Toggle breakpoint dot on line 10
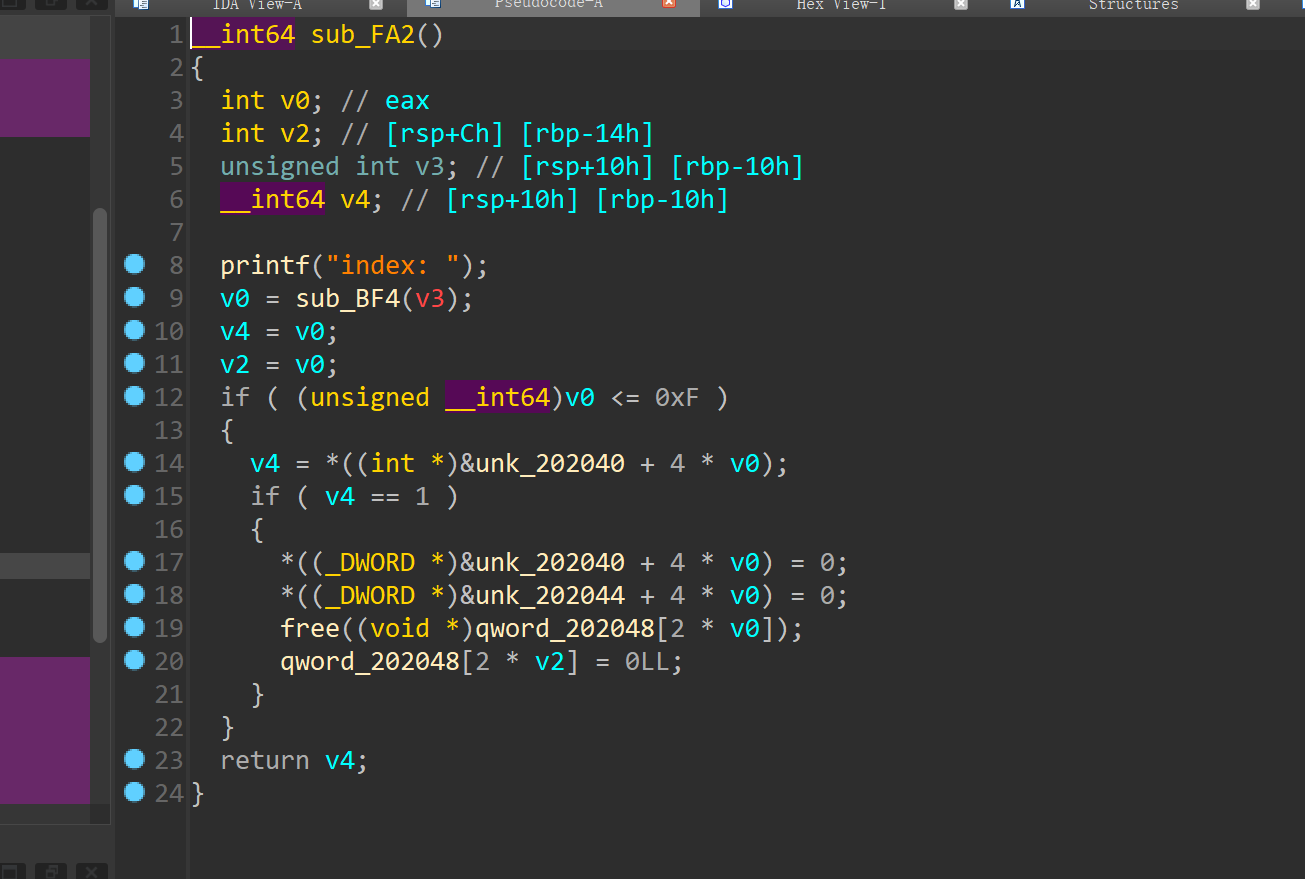1305x879 pixels. (x=134, y=330)
